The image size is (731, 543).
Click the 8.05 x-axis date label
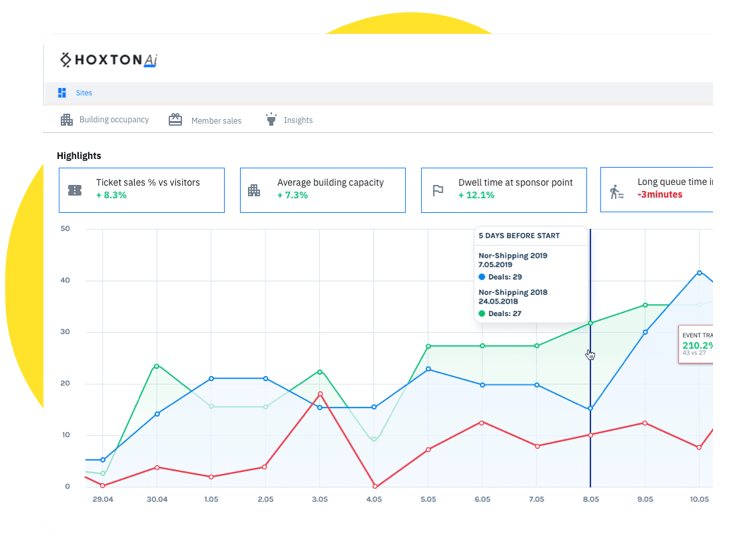tap(591, 499)
